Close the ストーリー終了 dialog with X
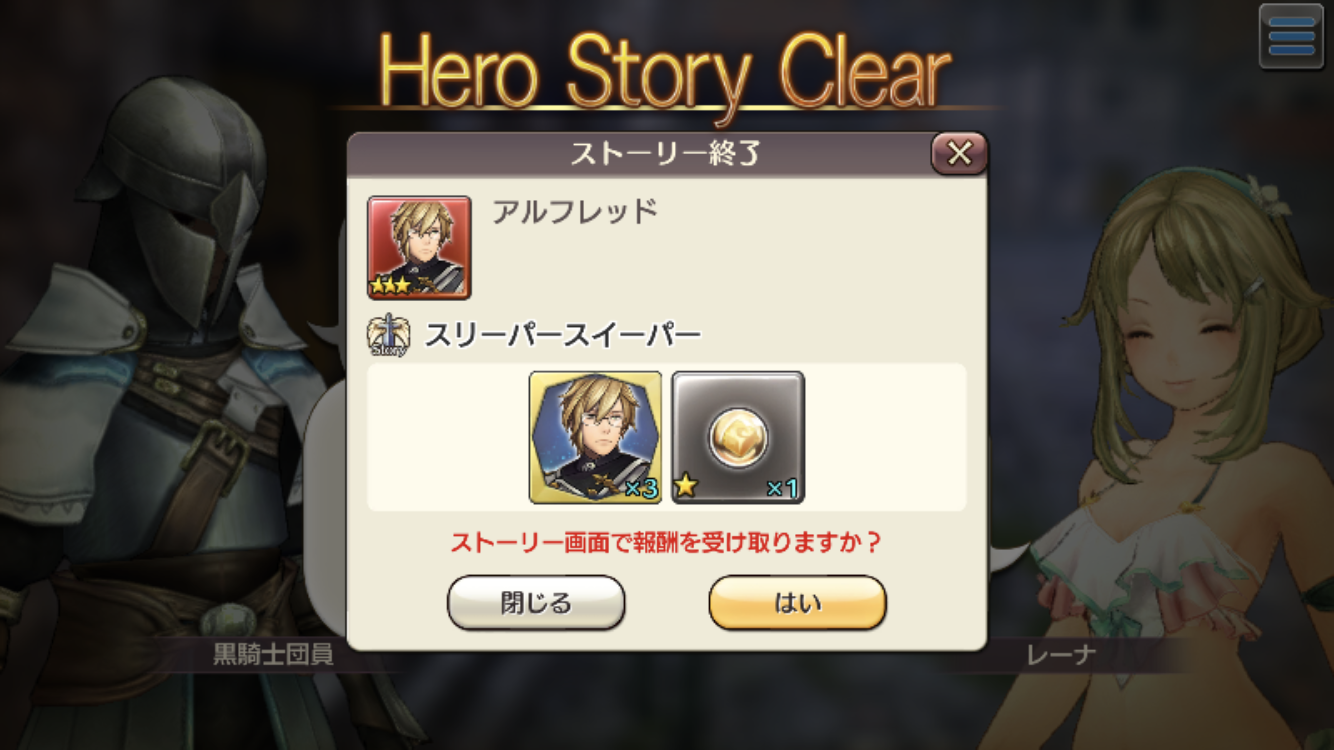 pos(959,153)
